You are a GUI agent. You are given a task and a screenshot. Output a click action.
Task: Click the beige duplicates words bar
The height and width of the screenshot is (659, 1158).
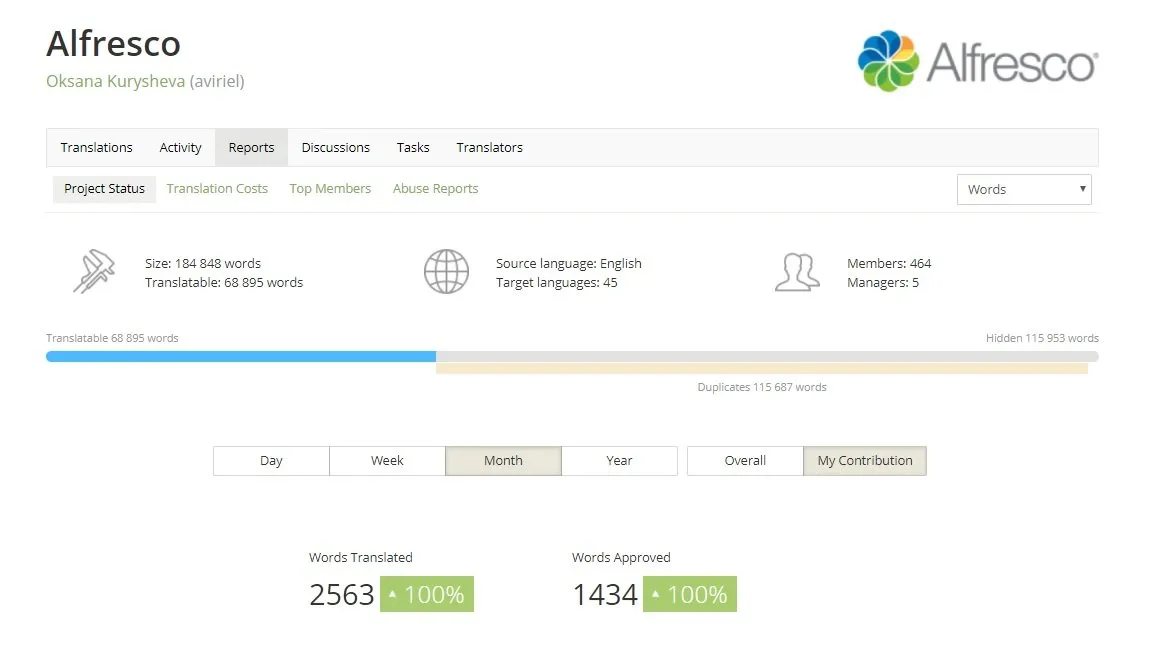coord(762,369)
